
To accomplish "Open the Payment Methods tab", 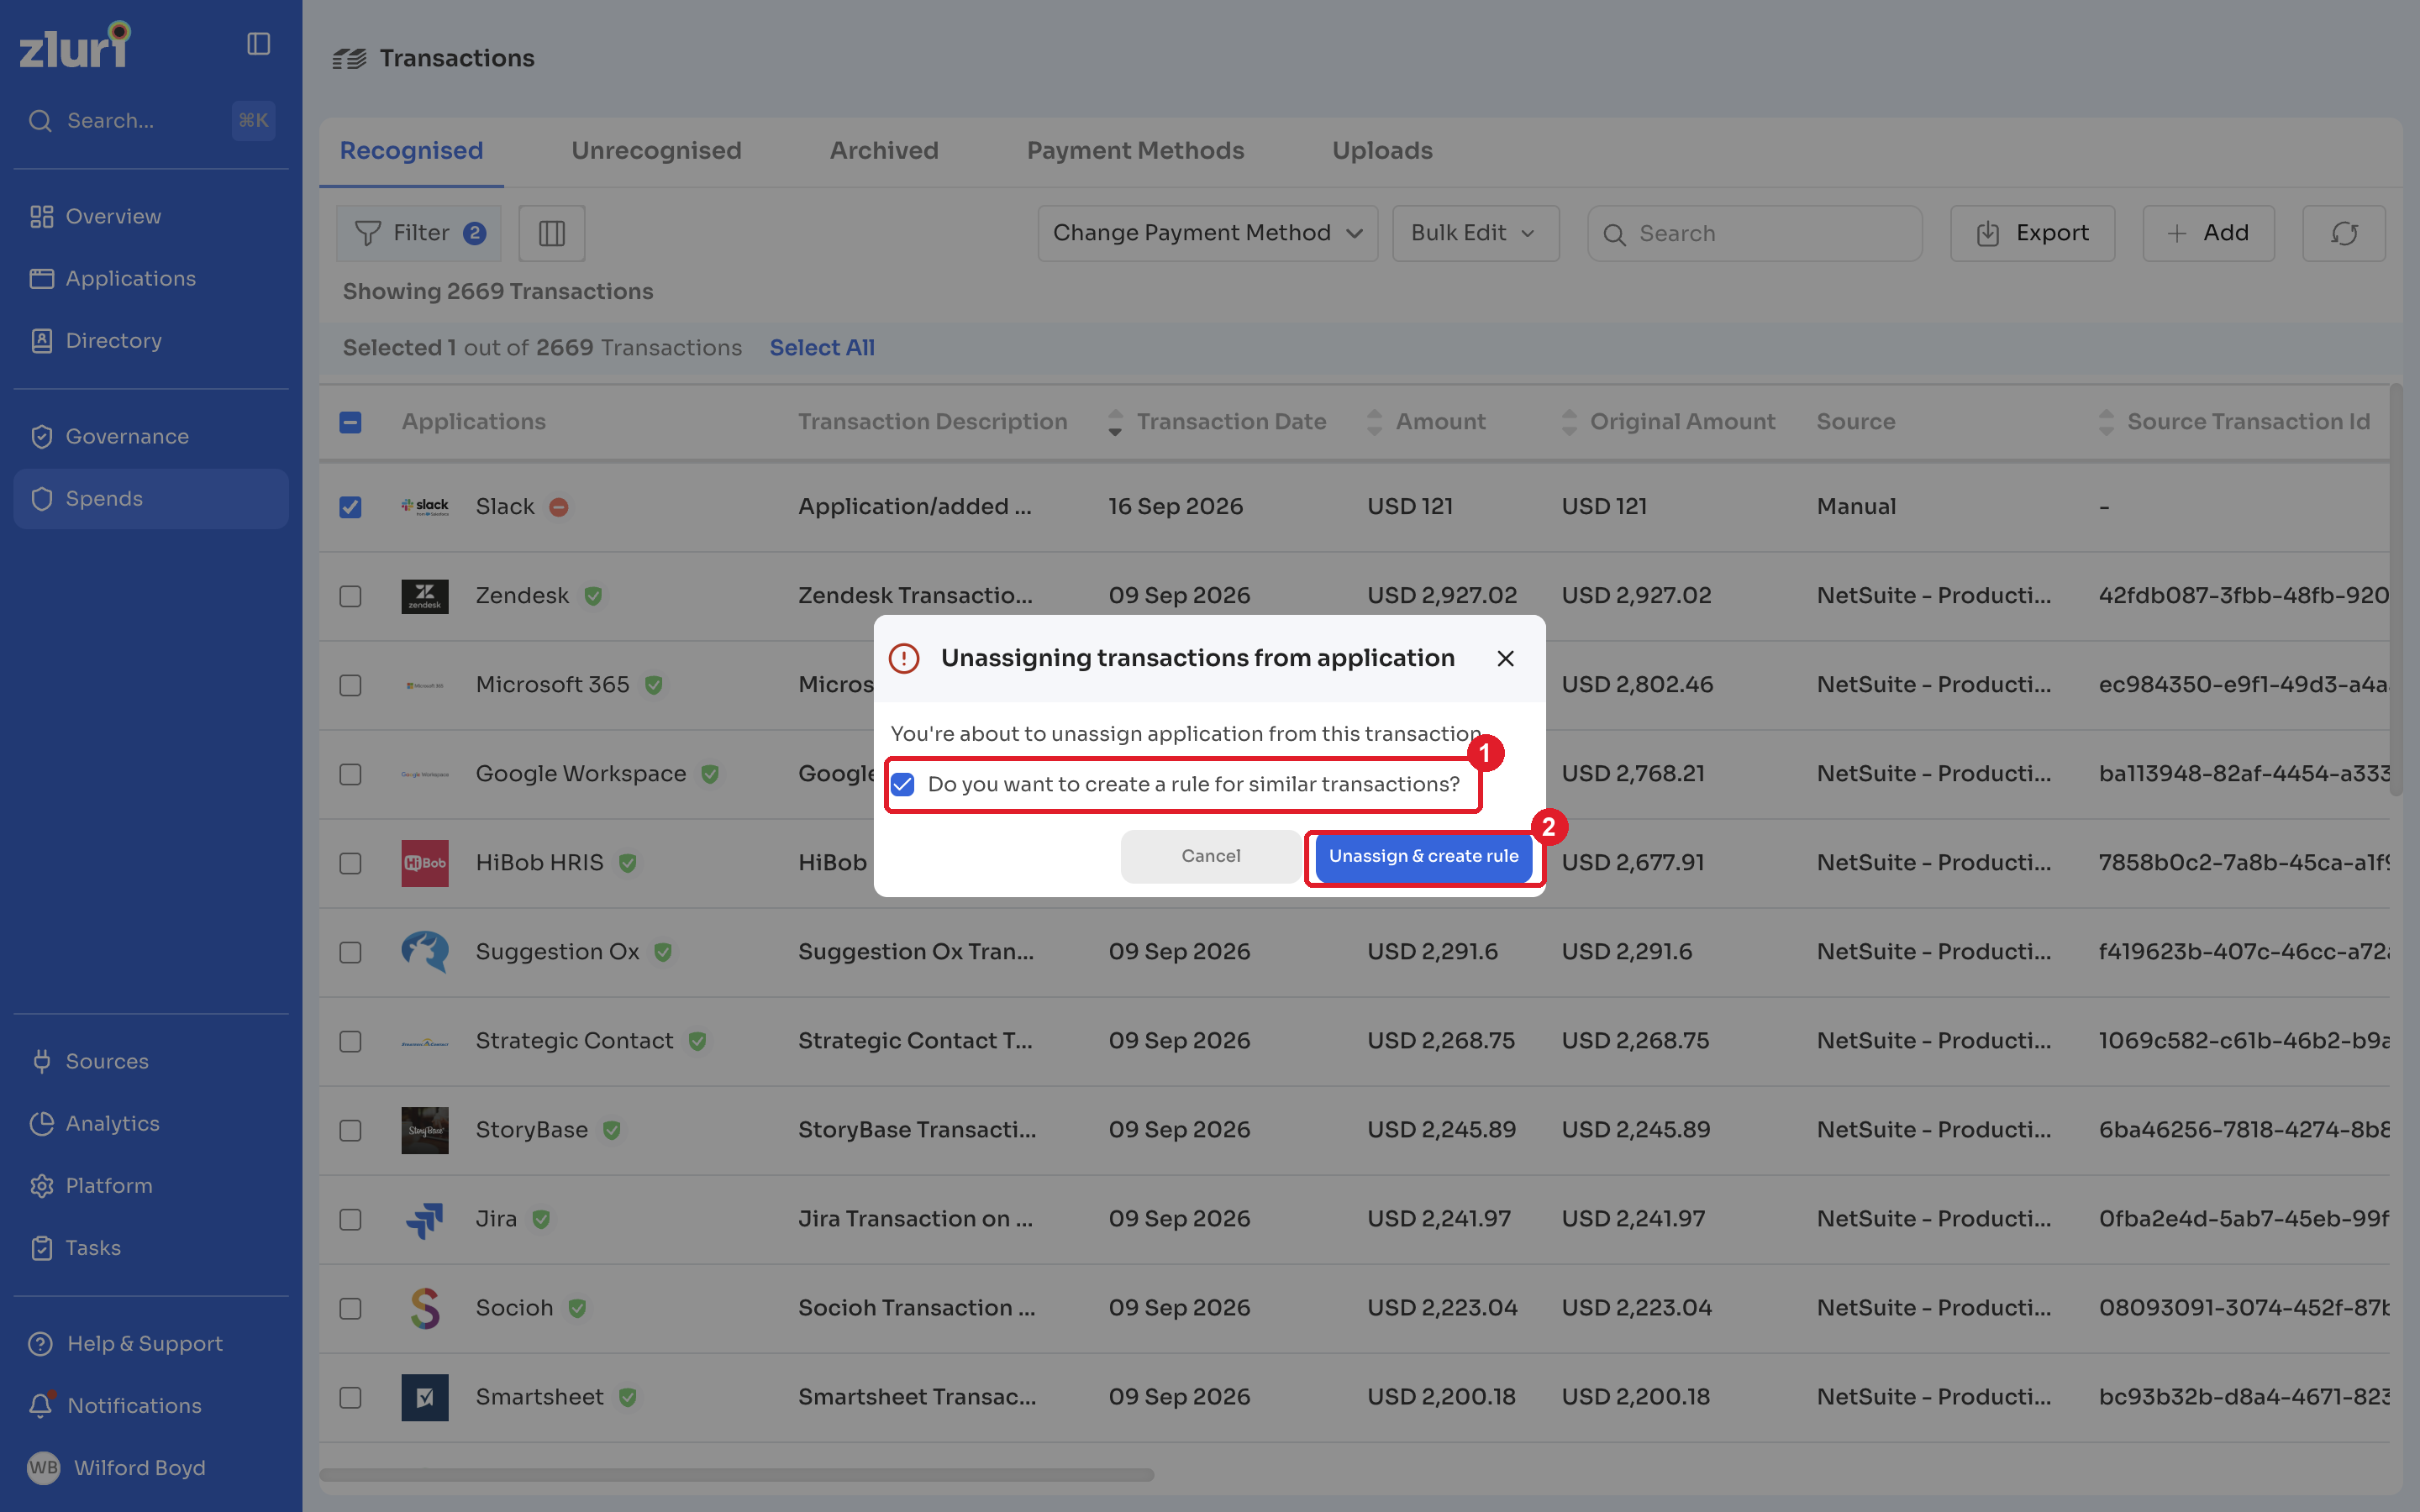I will click(x=1135, y=150).
